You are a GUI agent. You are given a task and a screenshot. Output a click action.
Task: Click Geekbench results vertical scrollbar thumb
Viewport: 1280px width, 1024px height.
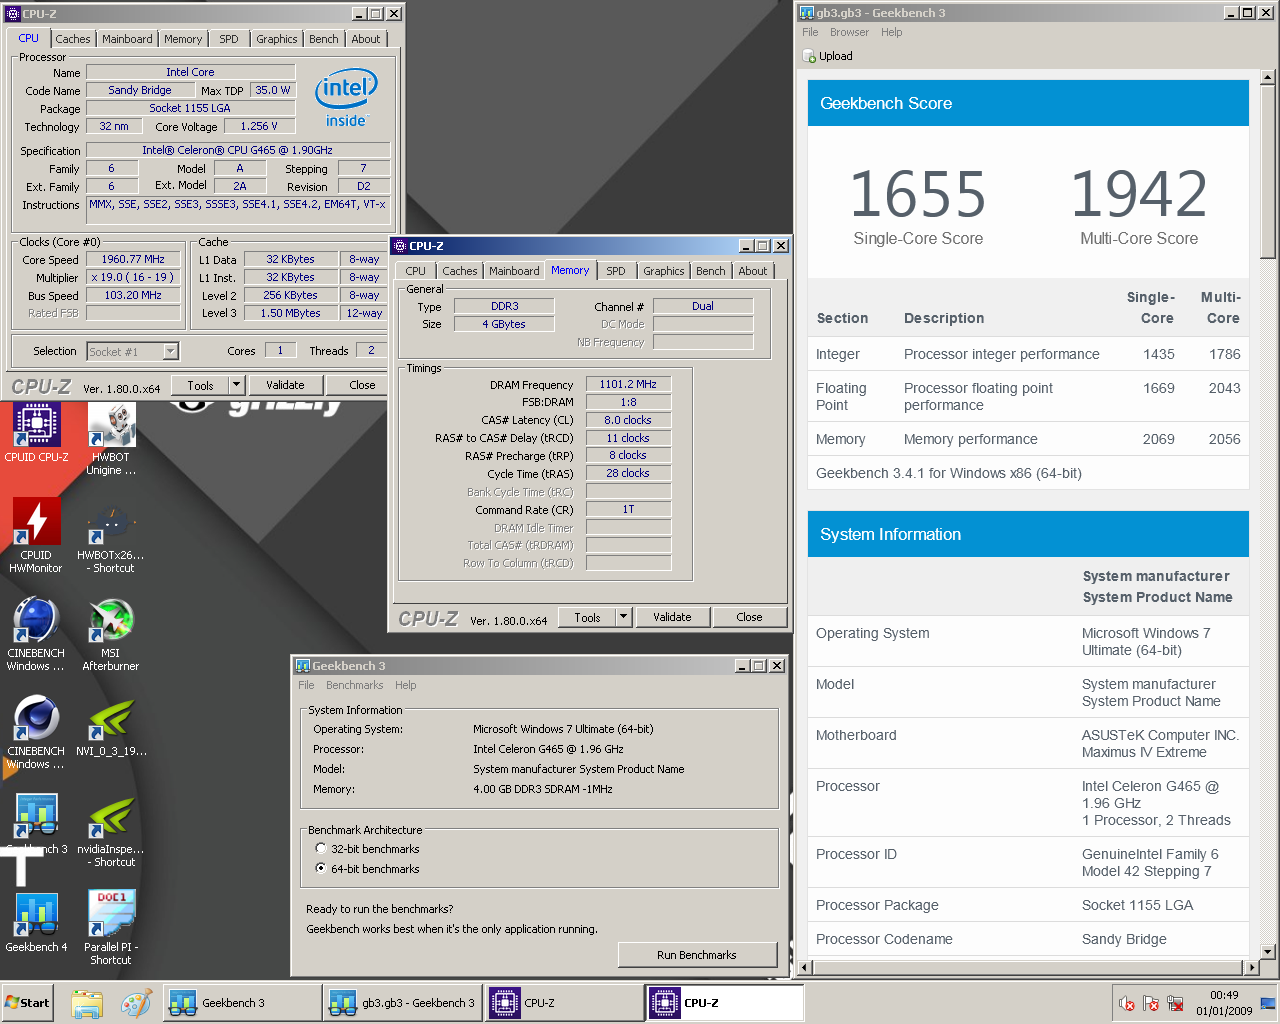tap(1267, 171)
